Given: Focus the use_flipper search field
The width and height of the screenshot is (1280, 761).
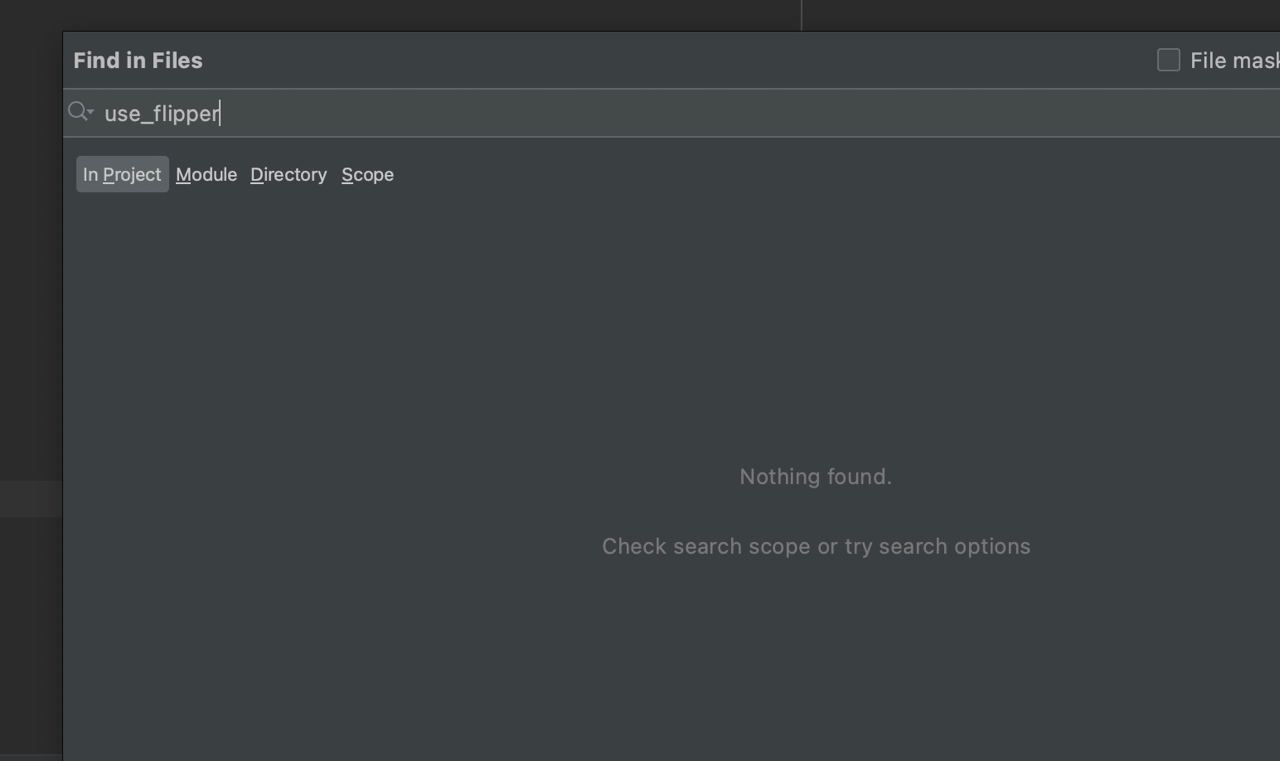Looking at the screenshot, I should (672, 113).
